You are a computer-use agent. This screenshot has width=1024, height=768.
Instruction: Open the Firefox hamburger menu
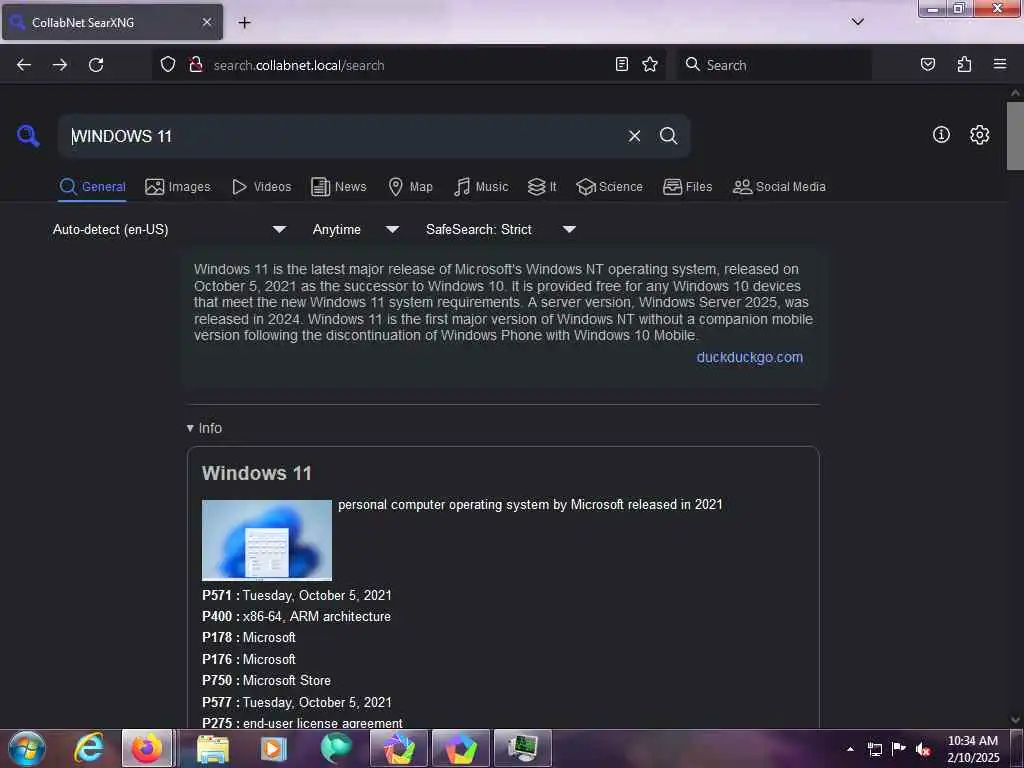click(x=1000, y=64)
